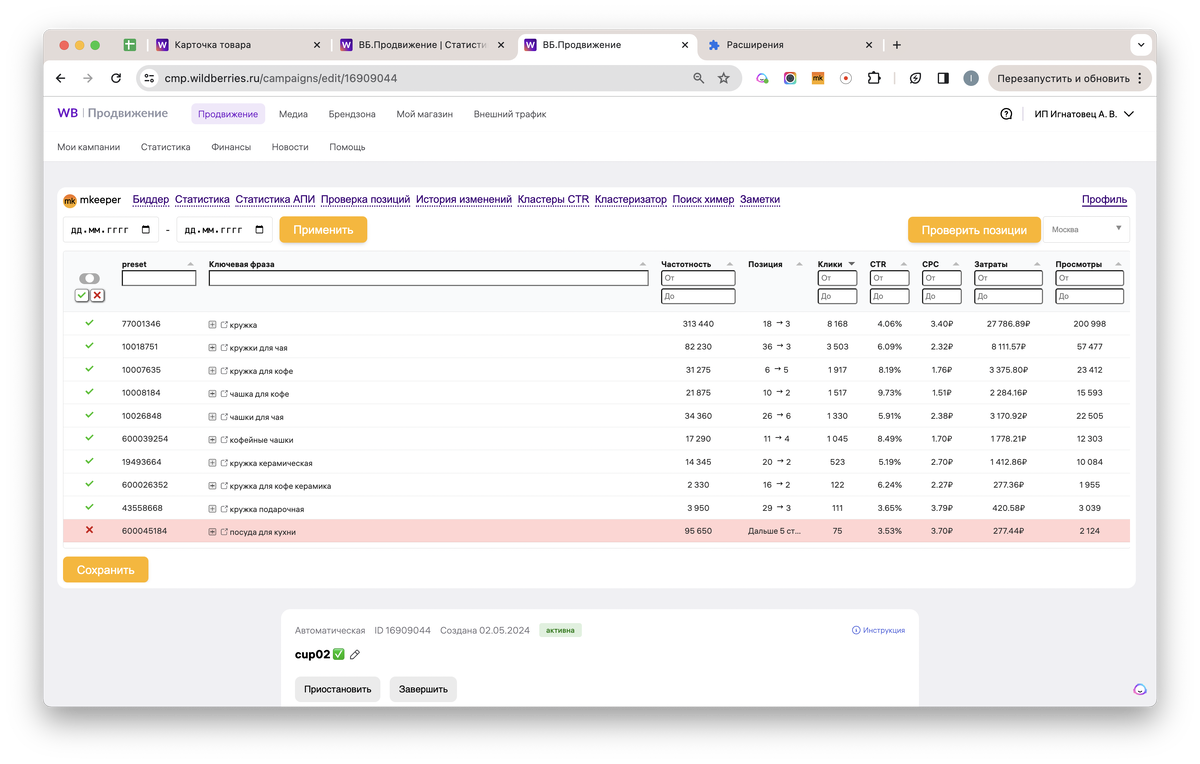Open external link icon for кружки для чая
This screenshot has width=1200, height=764.
(x=224, y=348)
